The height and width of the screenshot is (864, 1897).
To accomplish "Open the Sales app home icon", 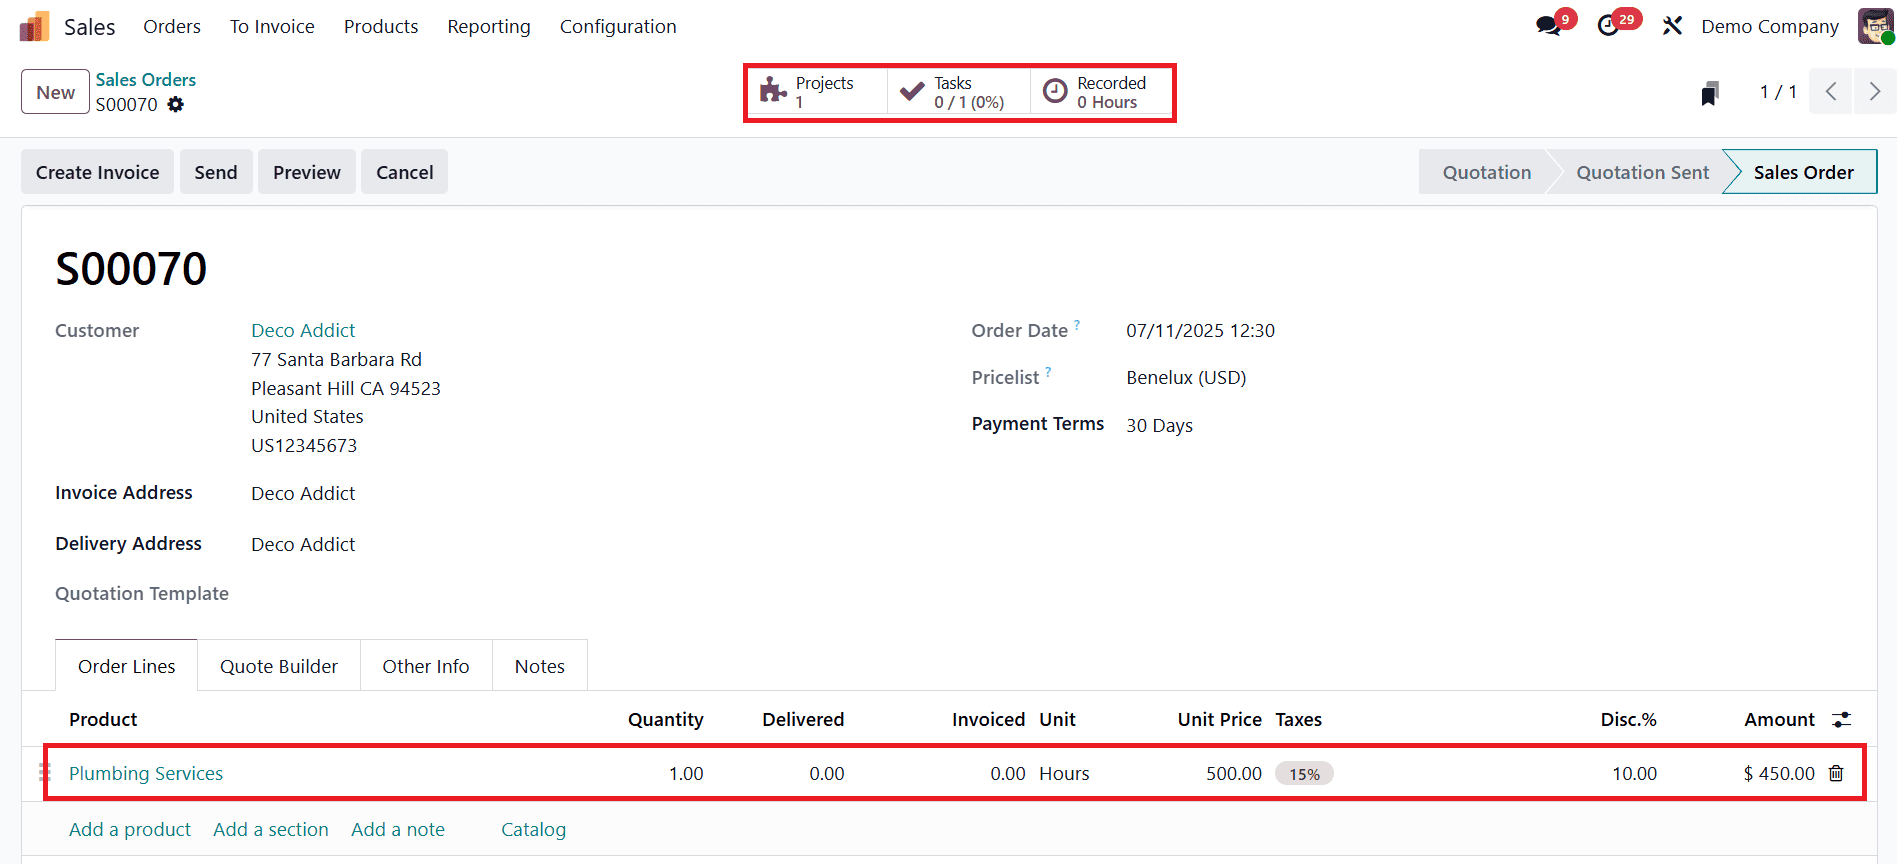I will [34, 26].
